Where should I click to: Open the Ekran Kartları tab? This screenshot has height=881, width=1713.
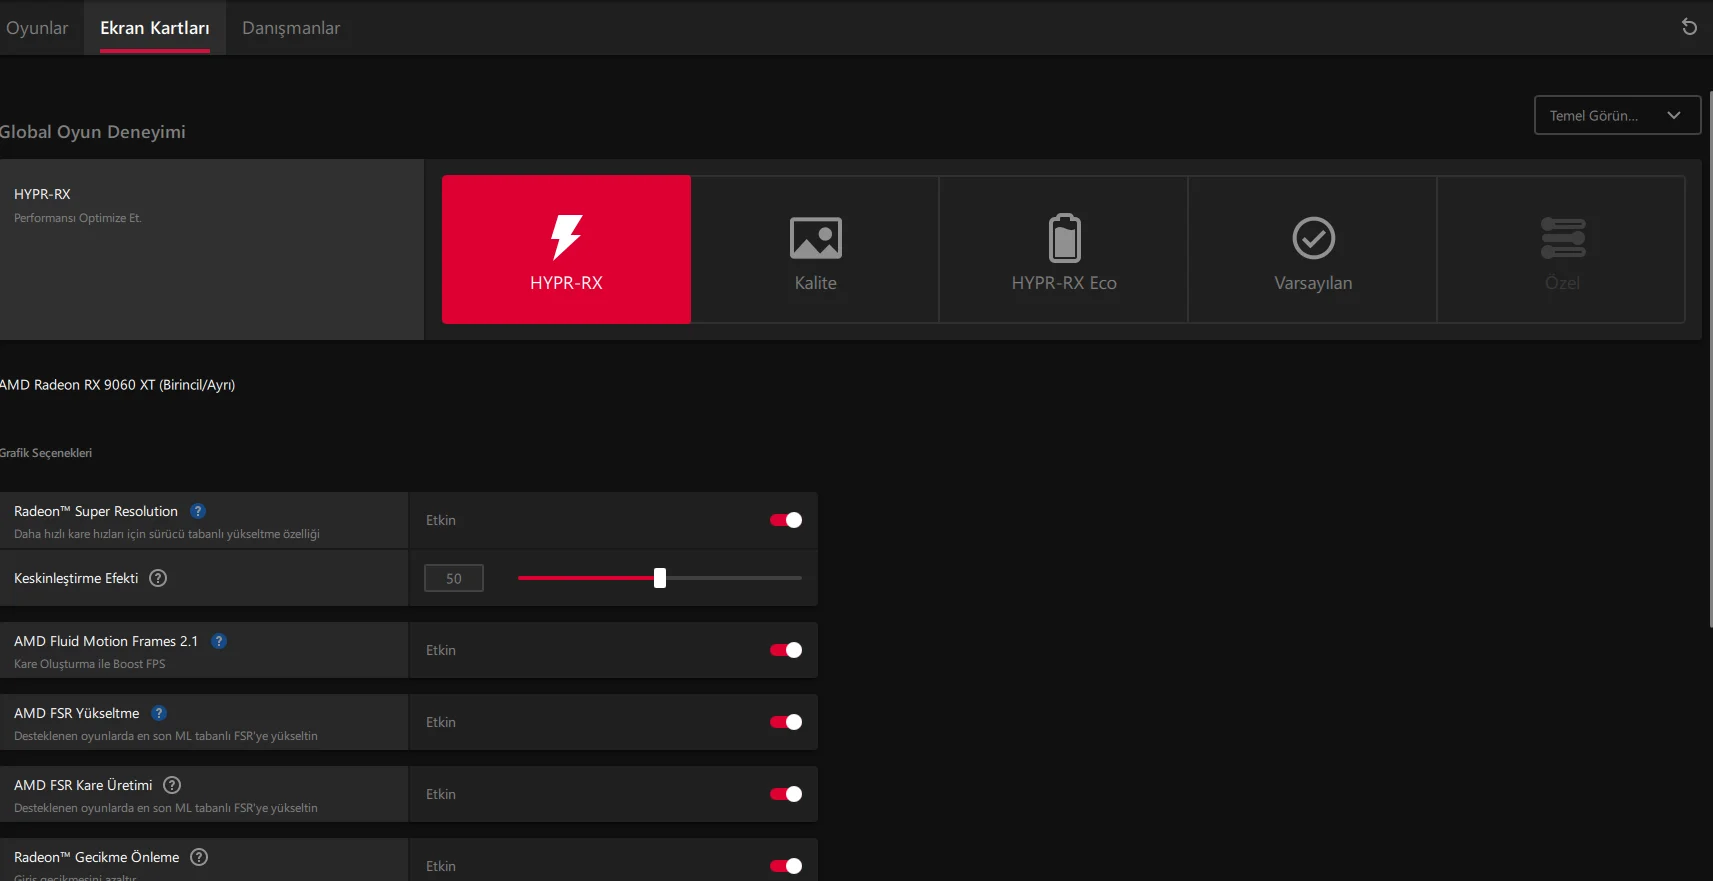pyautogui.click(x=155, y=28)
